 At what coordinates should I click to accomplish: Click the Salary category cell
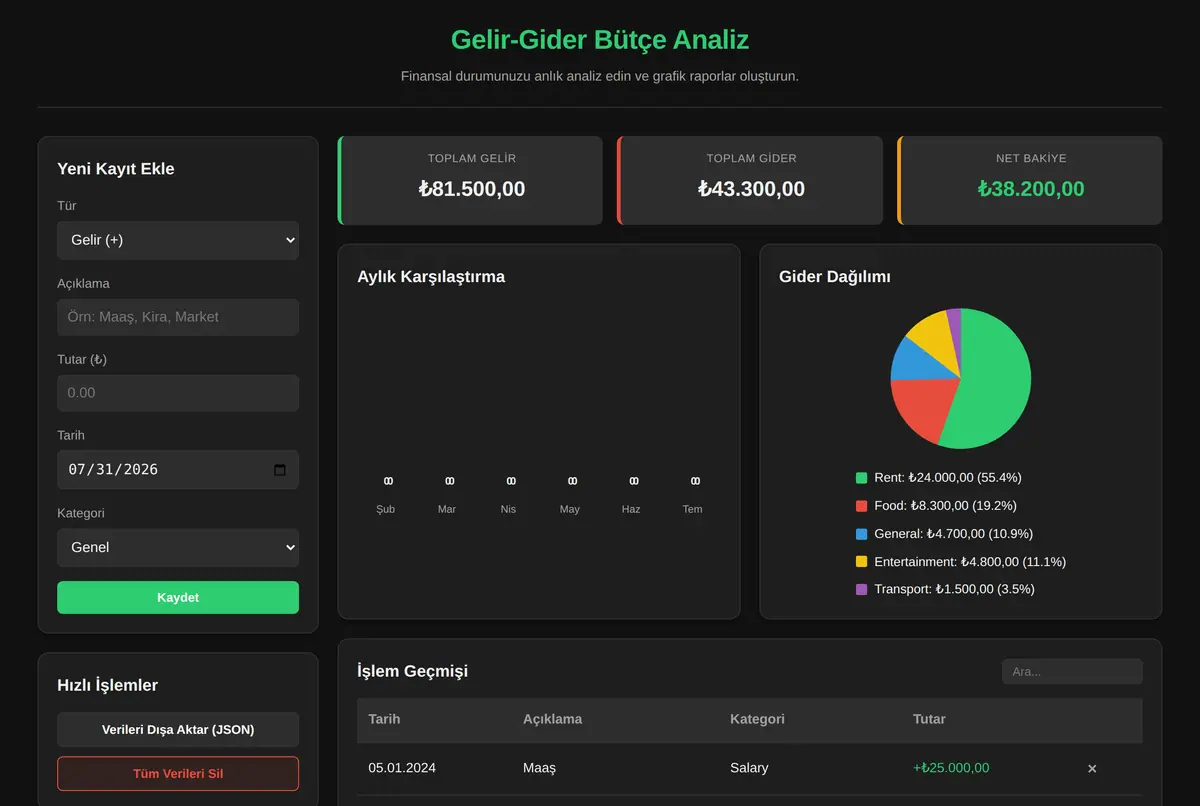coord(749,768)
